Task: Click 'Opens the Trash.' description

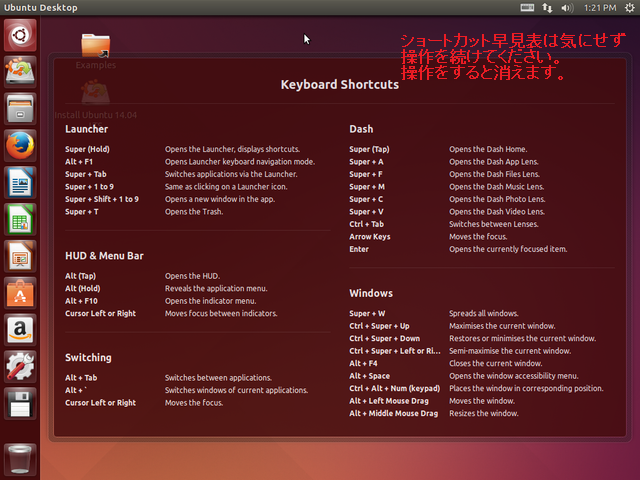Action: (194, 212)
